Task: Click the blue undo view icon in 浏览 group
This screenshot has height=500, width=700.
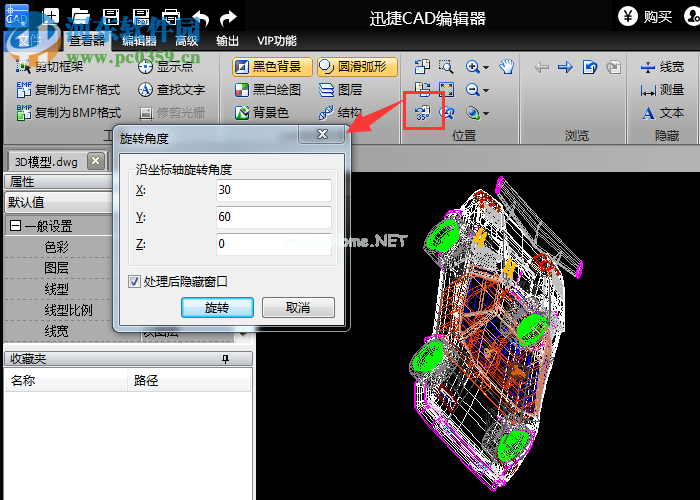Action: pyautogui.click(x=590, y=67)
